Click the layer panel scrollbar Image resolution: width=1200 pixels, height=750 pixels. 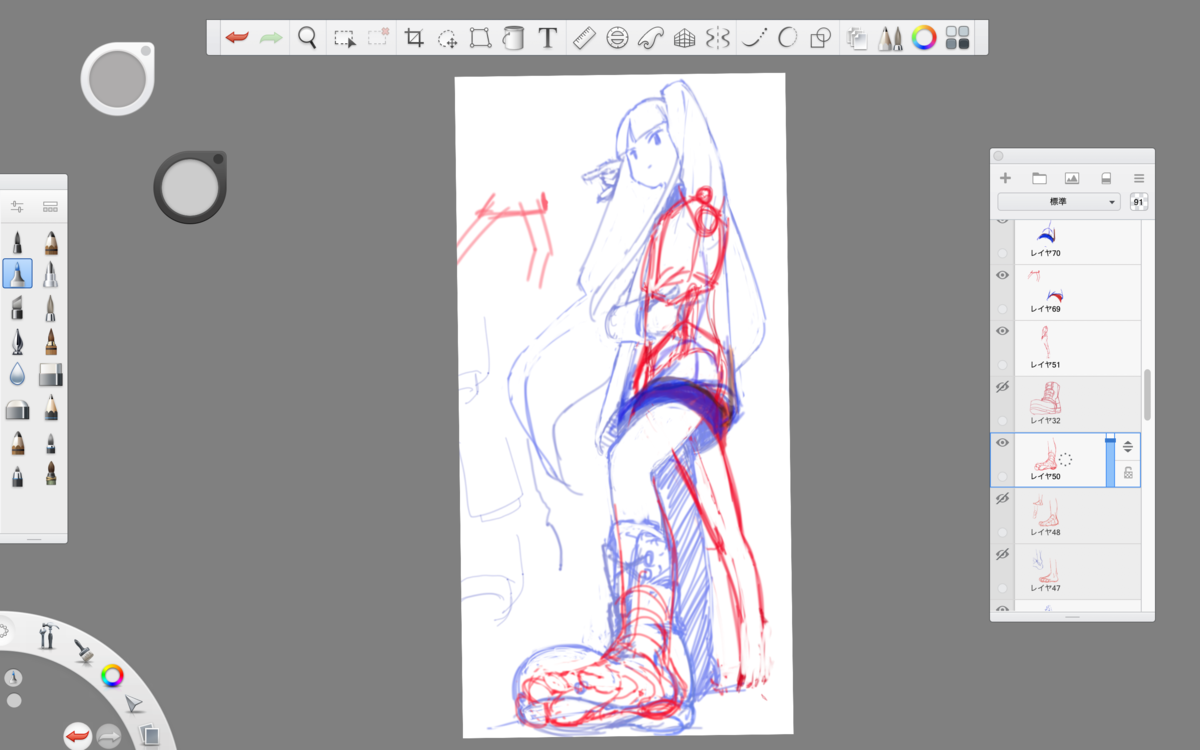pos(1147,395)
